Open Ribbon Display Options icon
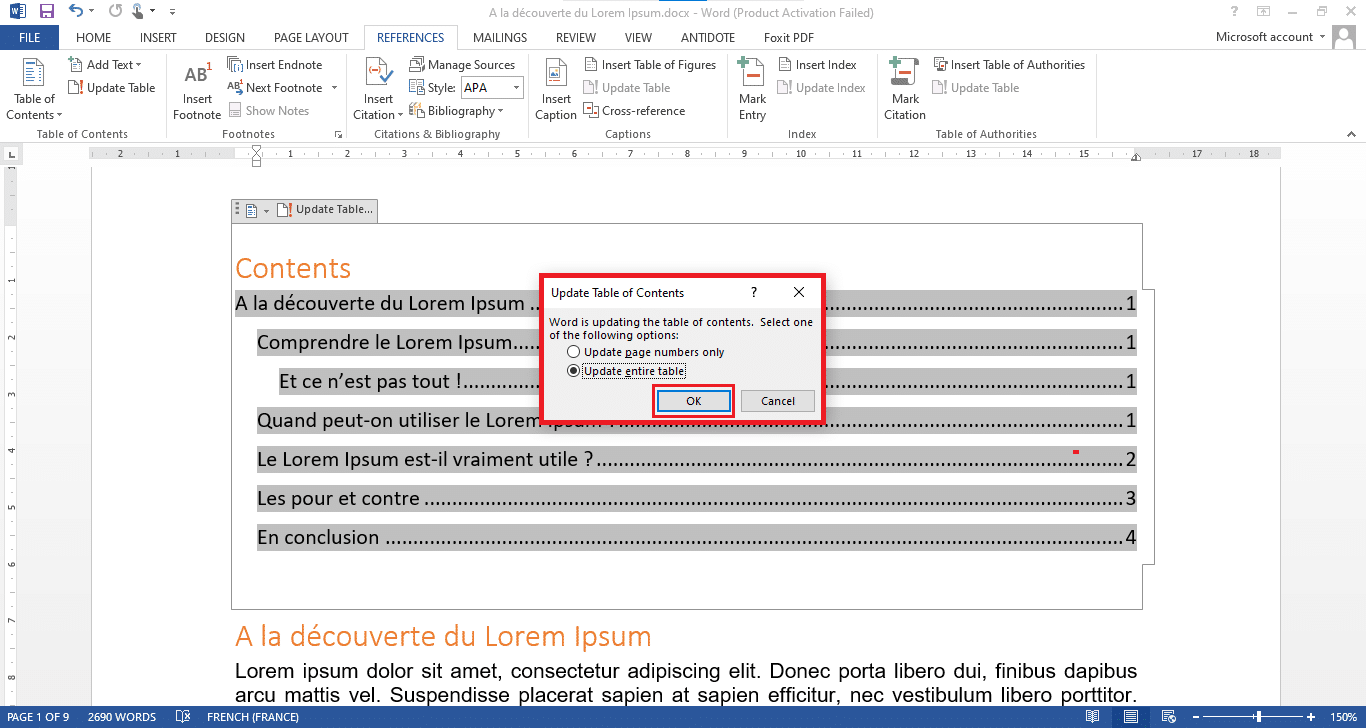Screen dimensions: 1366x728 (1264, 12)
